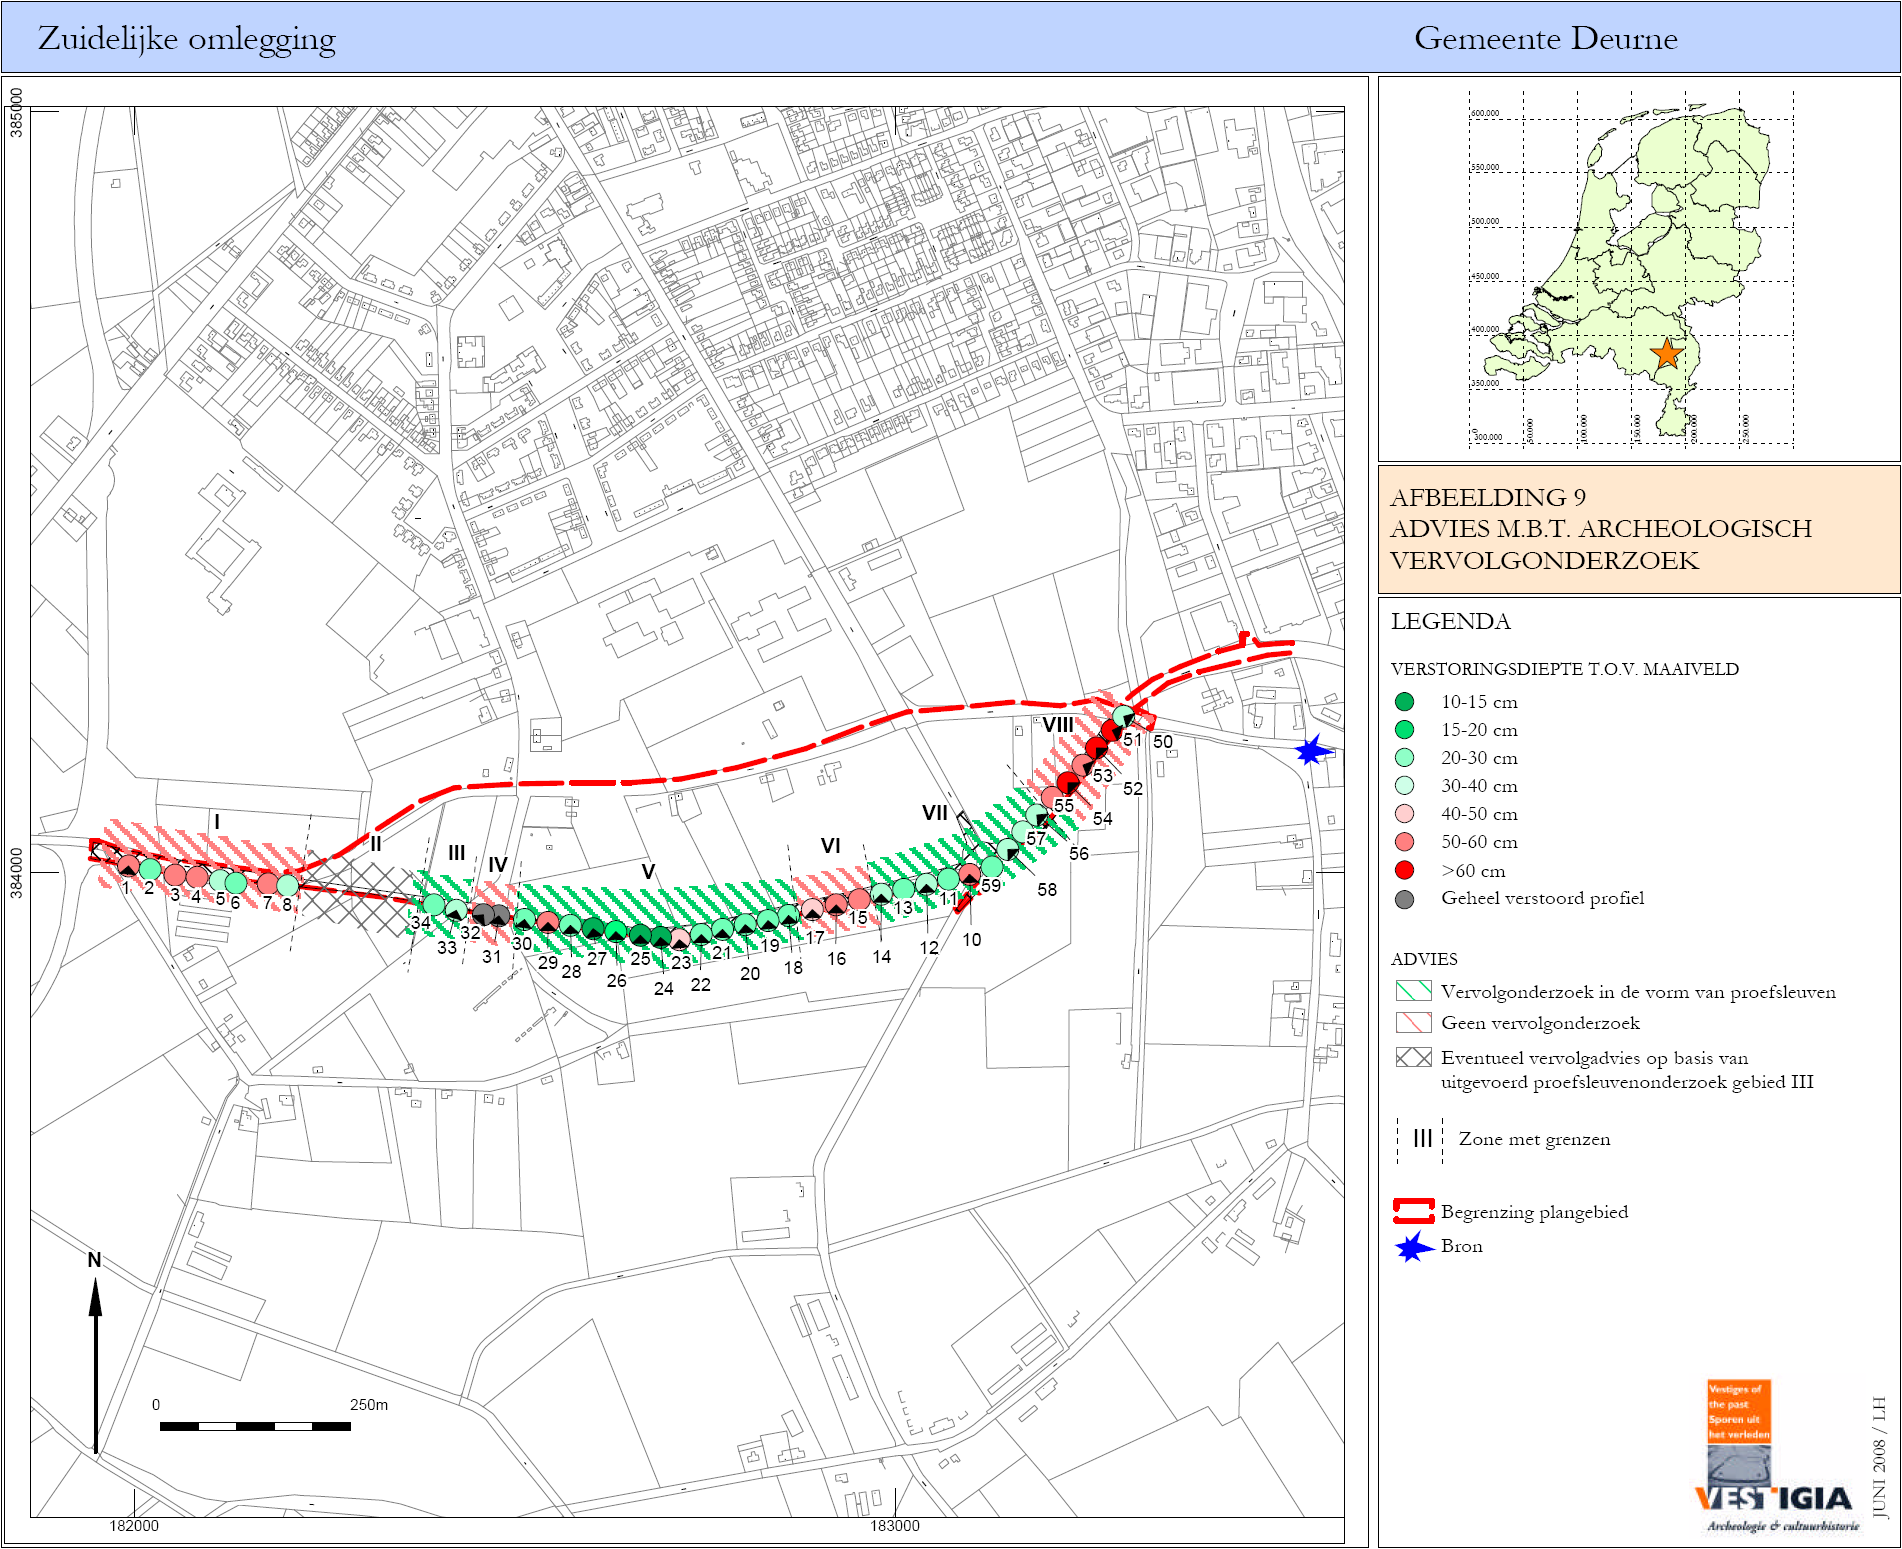The width and height of the screenshot is (1902, 1549).
Task: Click the zone III label on map
Action: [457, 853]
